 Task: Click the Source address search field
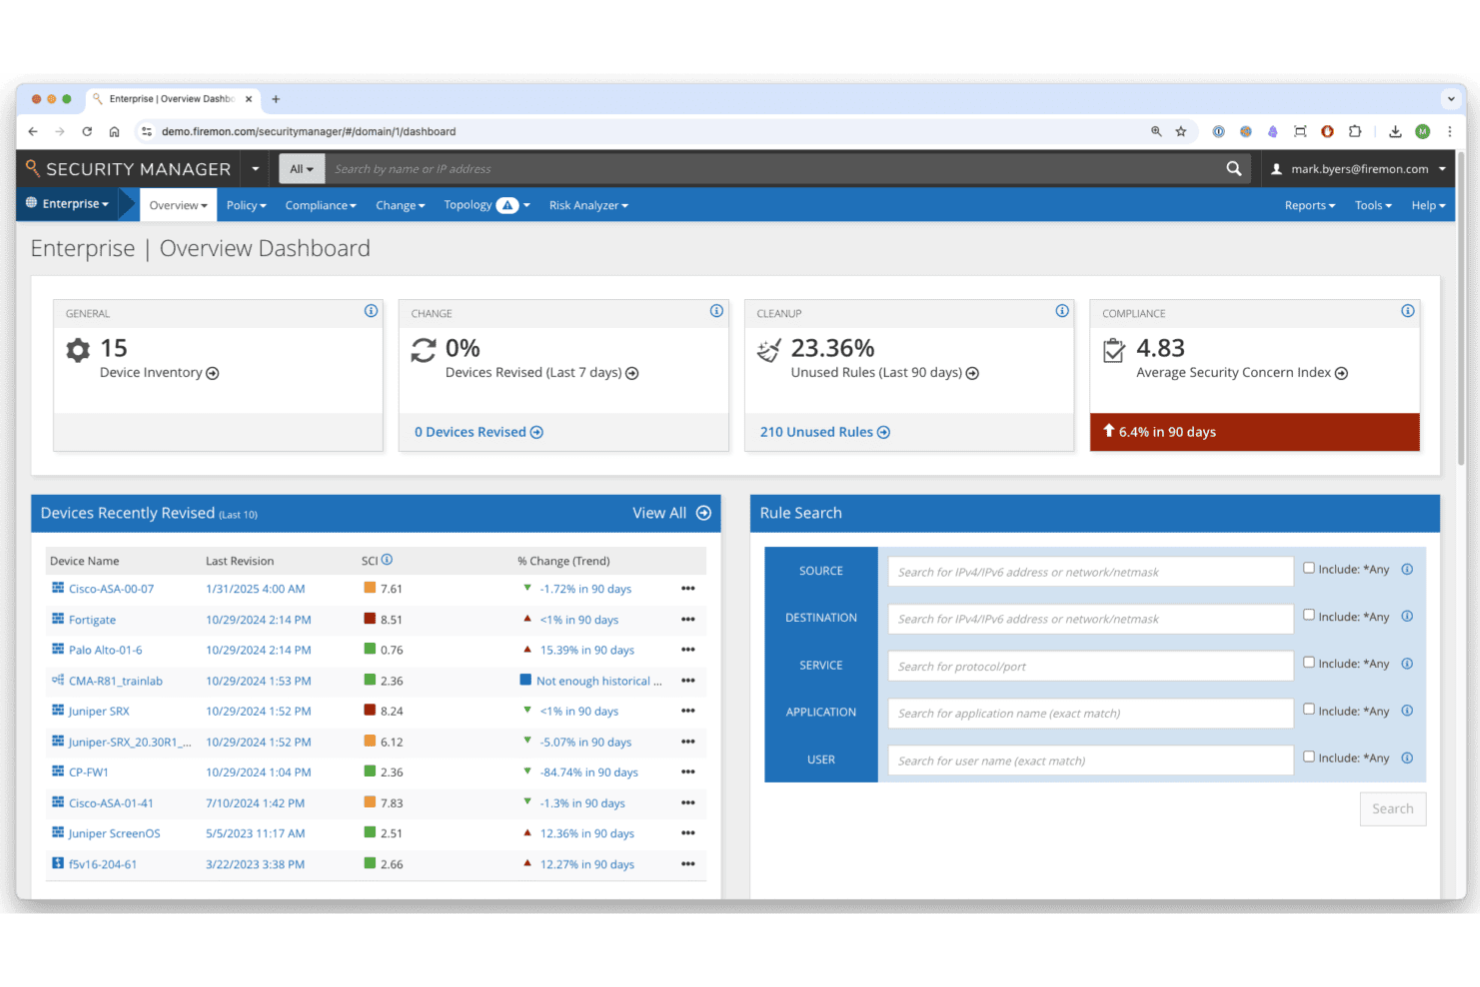[1089, 571]
